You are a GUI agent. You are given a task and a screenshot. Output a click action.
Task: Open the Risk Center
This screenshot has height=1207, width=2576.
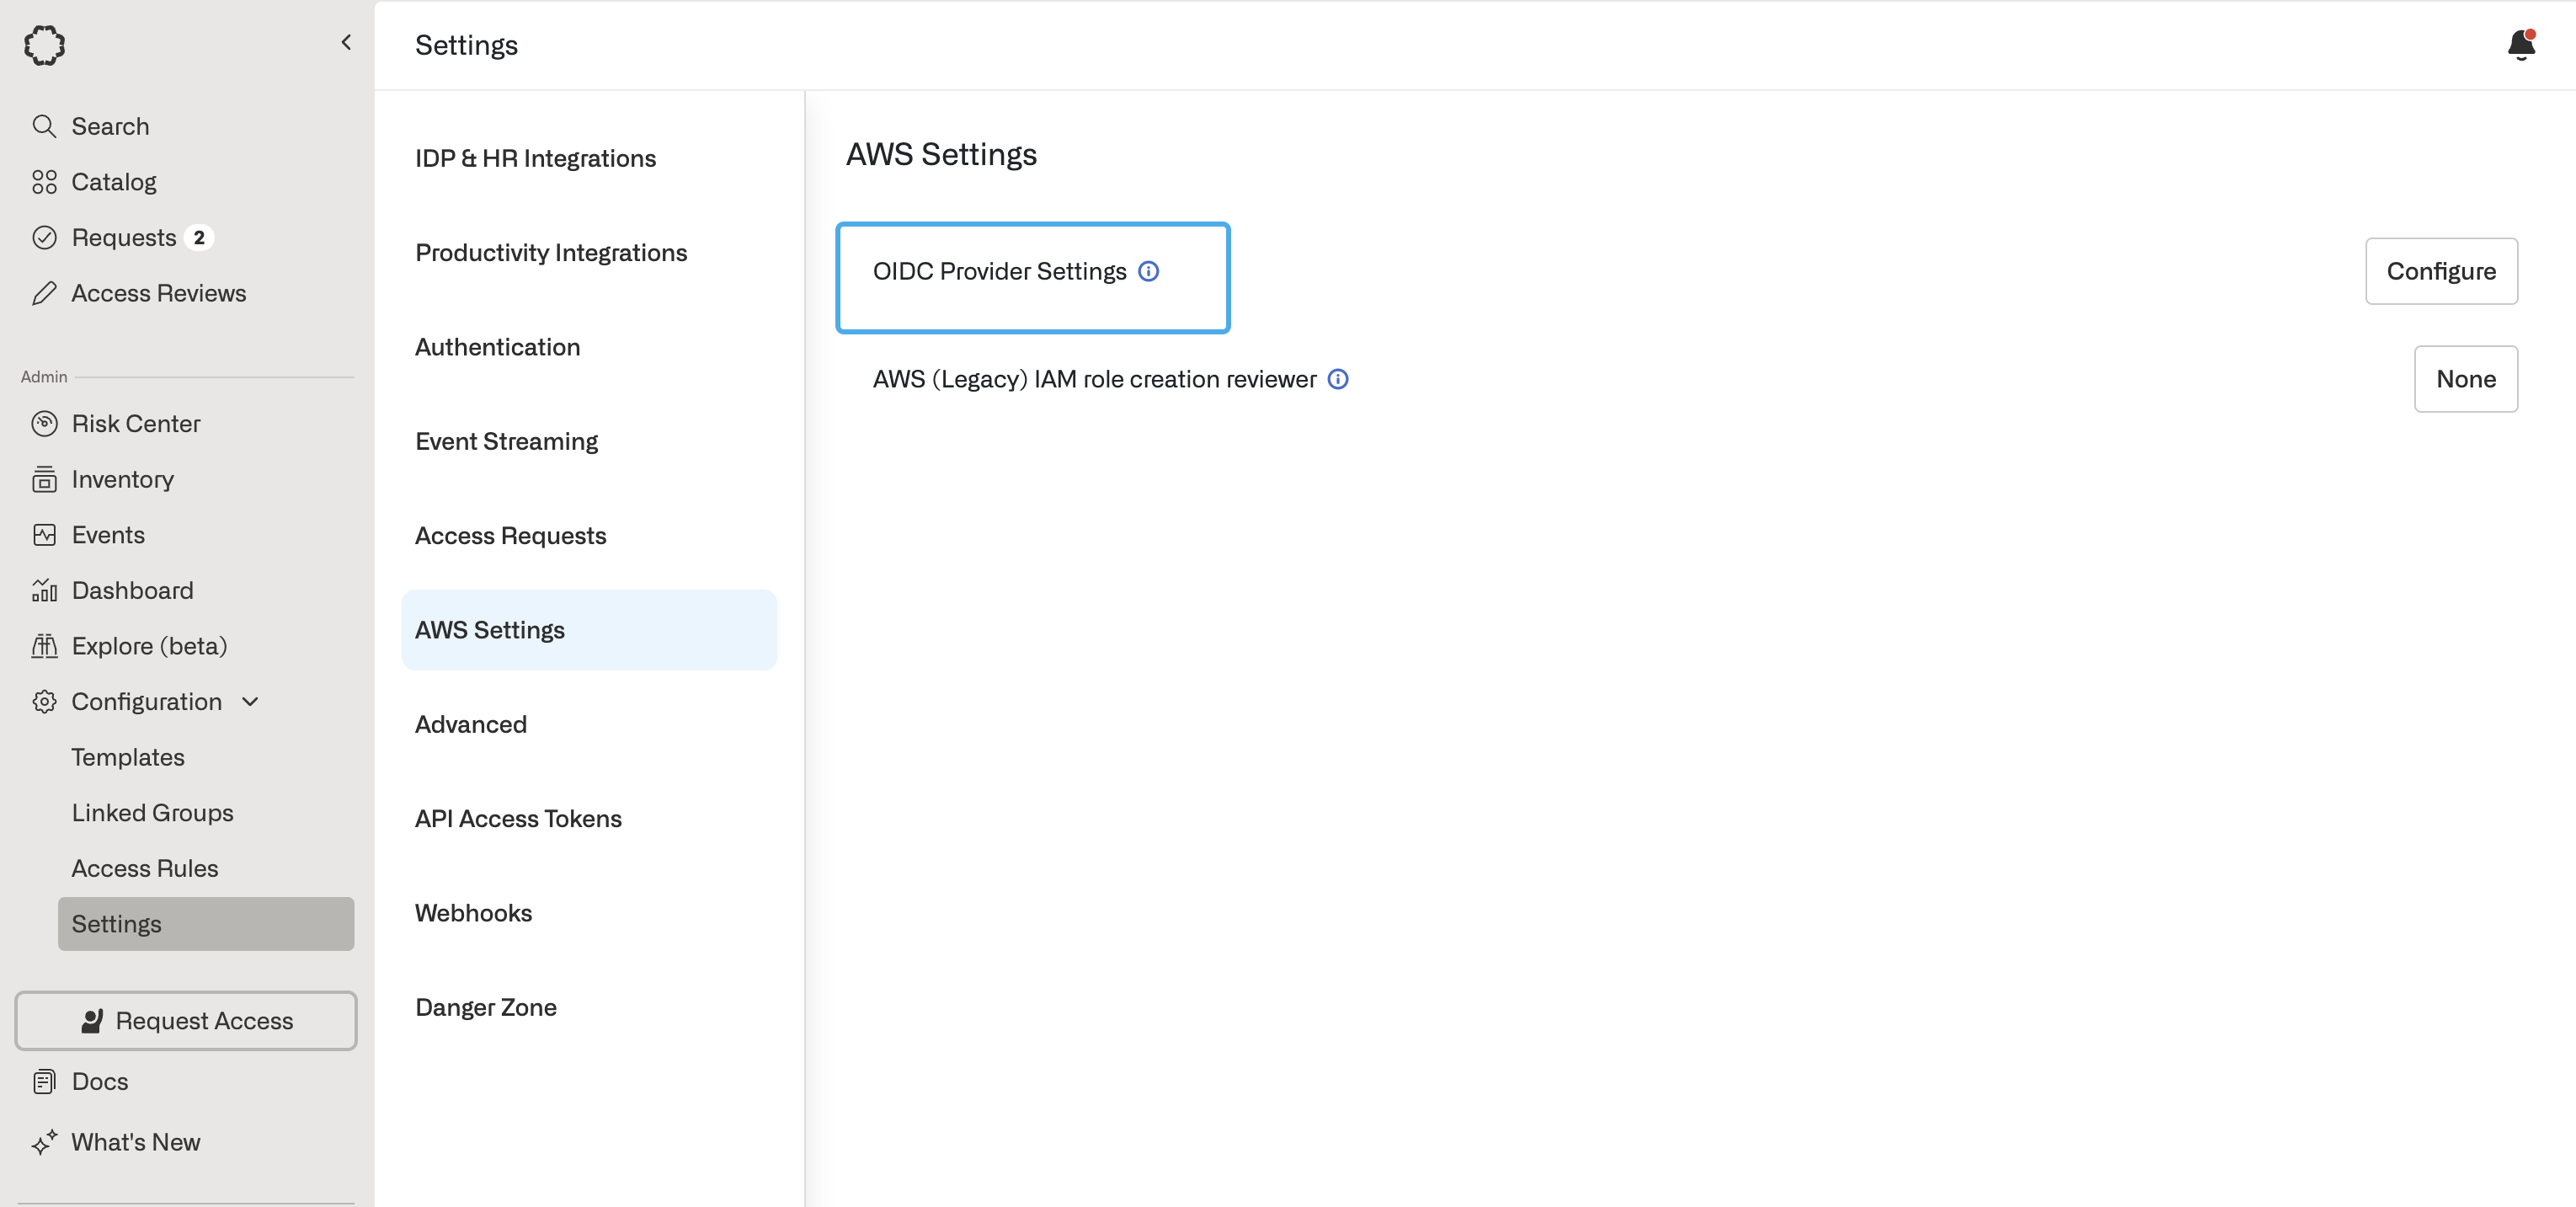point(135,423)
